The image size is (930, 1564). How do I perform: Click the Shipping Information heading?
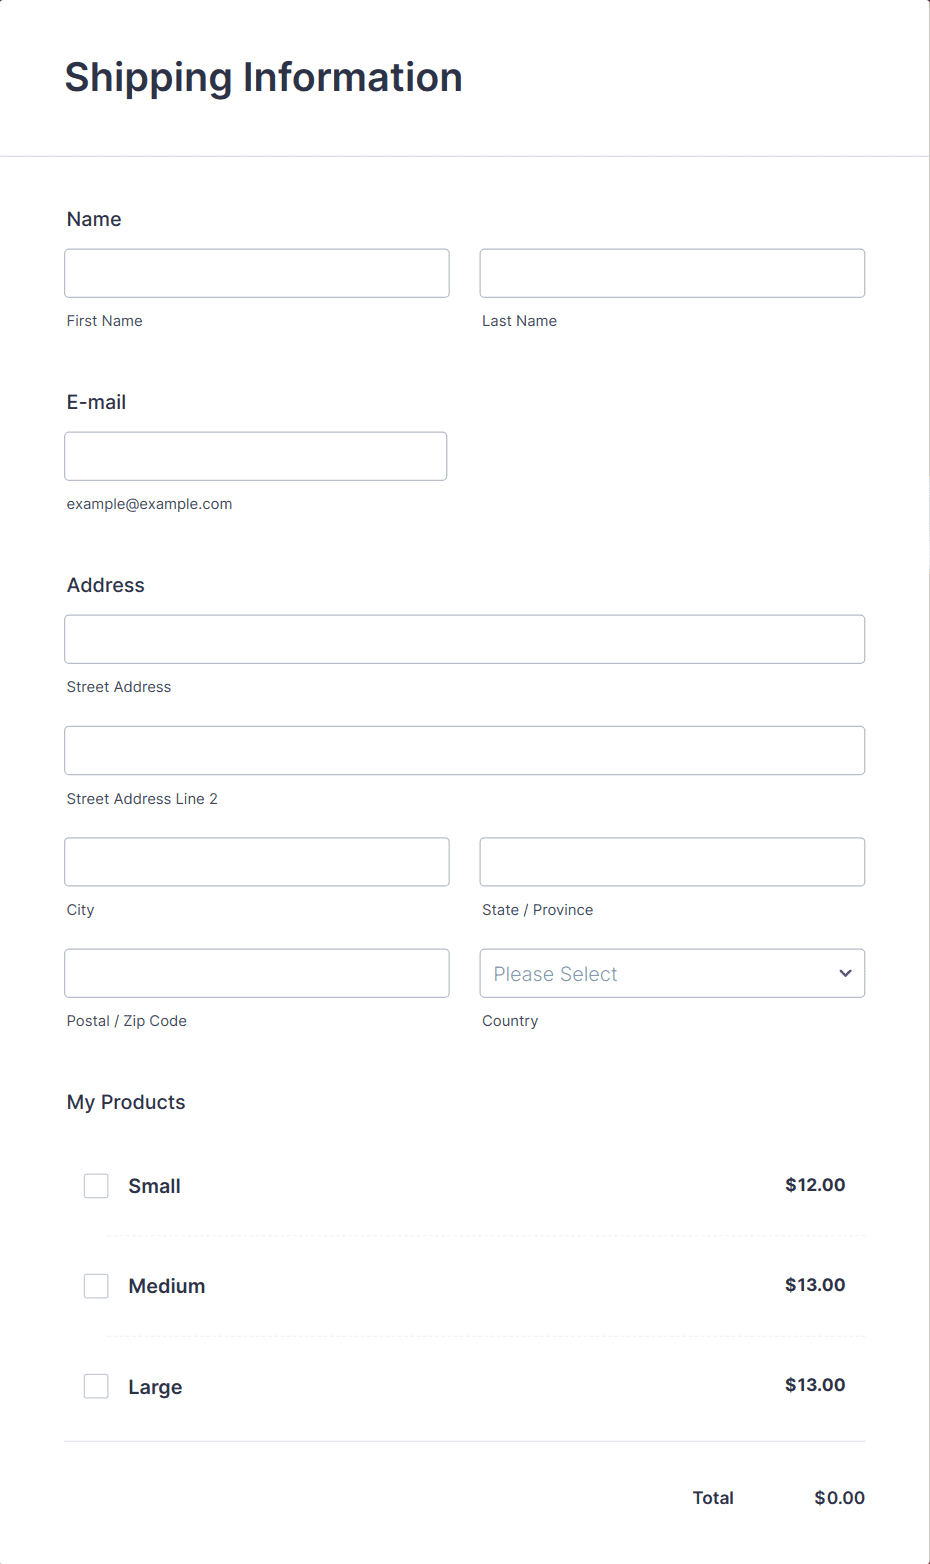coord(264,77)
